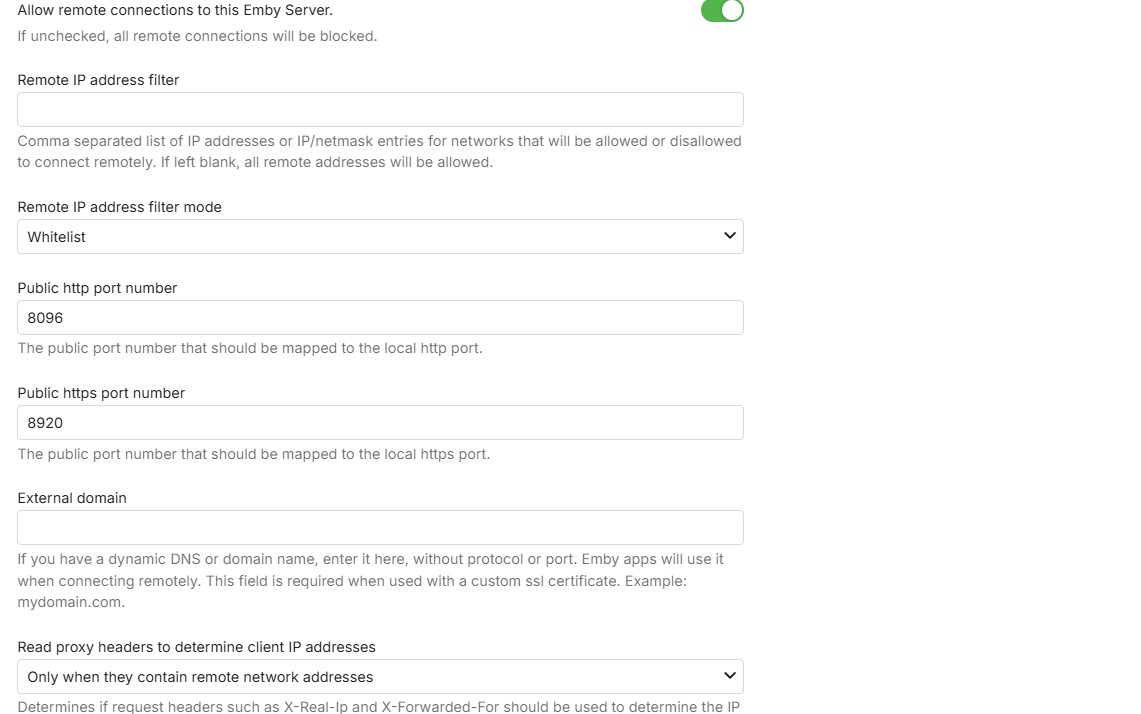Click the 'If unchecked, all remote connections' help text
This screenshot has height=714, width=1141.
point(197,36)
